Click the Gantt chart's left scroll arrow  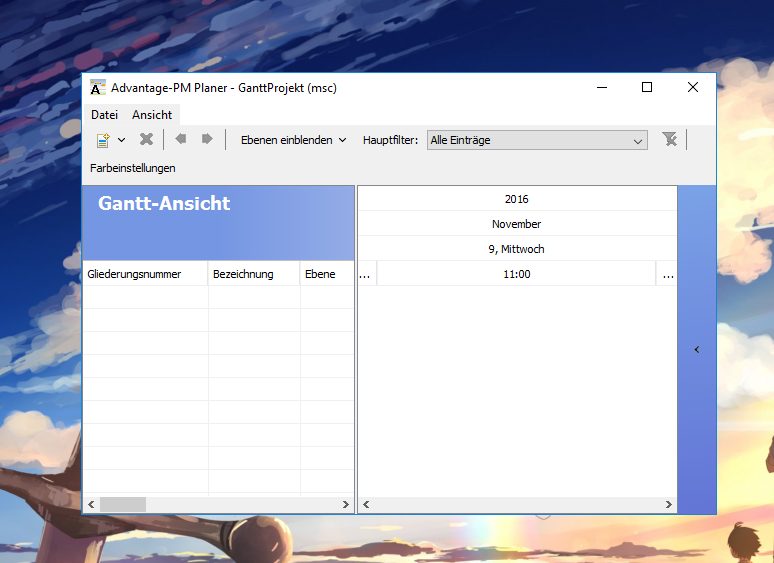(x=366, y=504)
